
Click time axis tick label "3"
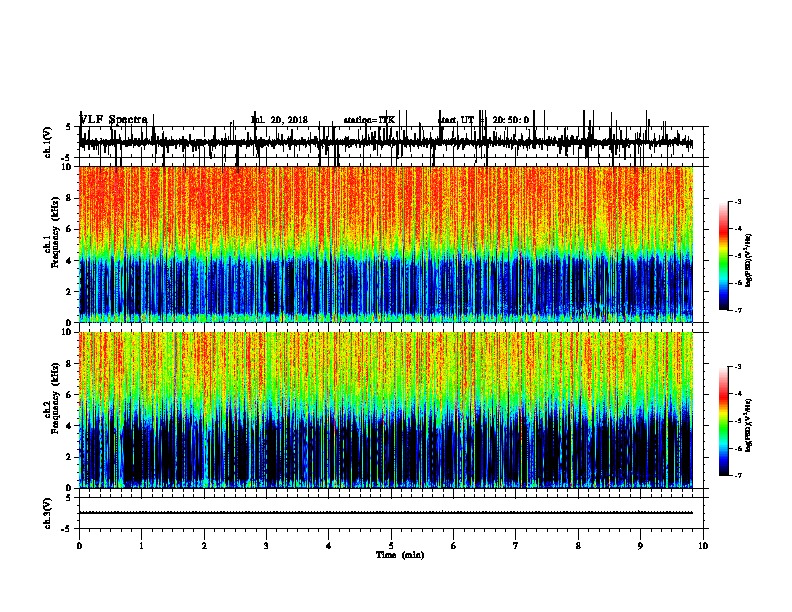[x=266, y=545]
